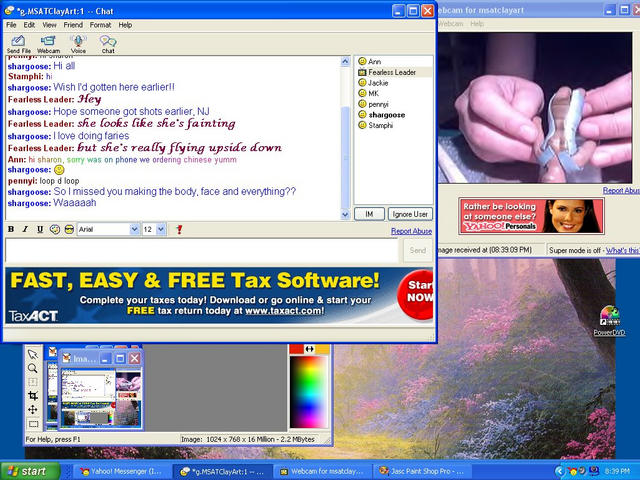Select Fearless Leader in the user list
640x480 pixels.
click(392, 72)
